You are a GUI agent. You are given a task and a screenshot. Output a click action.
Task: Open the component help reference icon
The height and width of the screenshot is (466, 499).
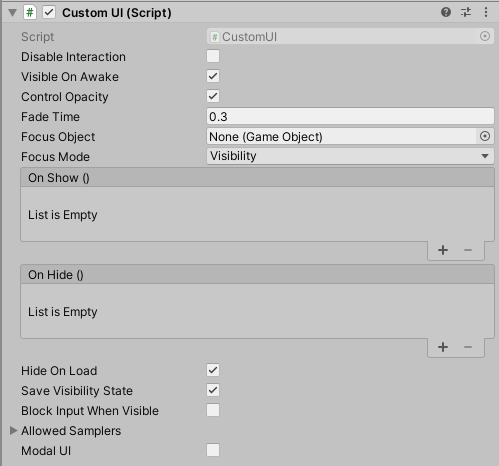(x=446, y=12)
